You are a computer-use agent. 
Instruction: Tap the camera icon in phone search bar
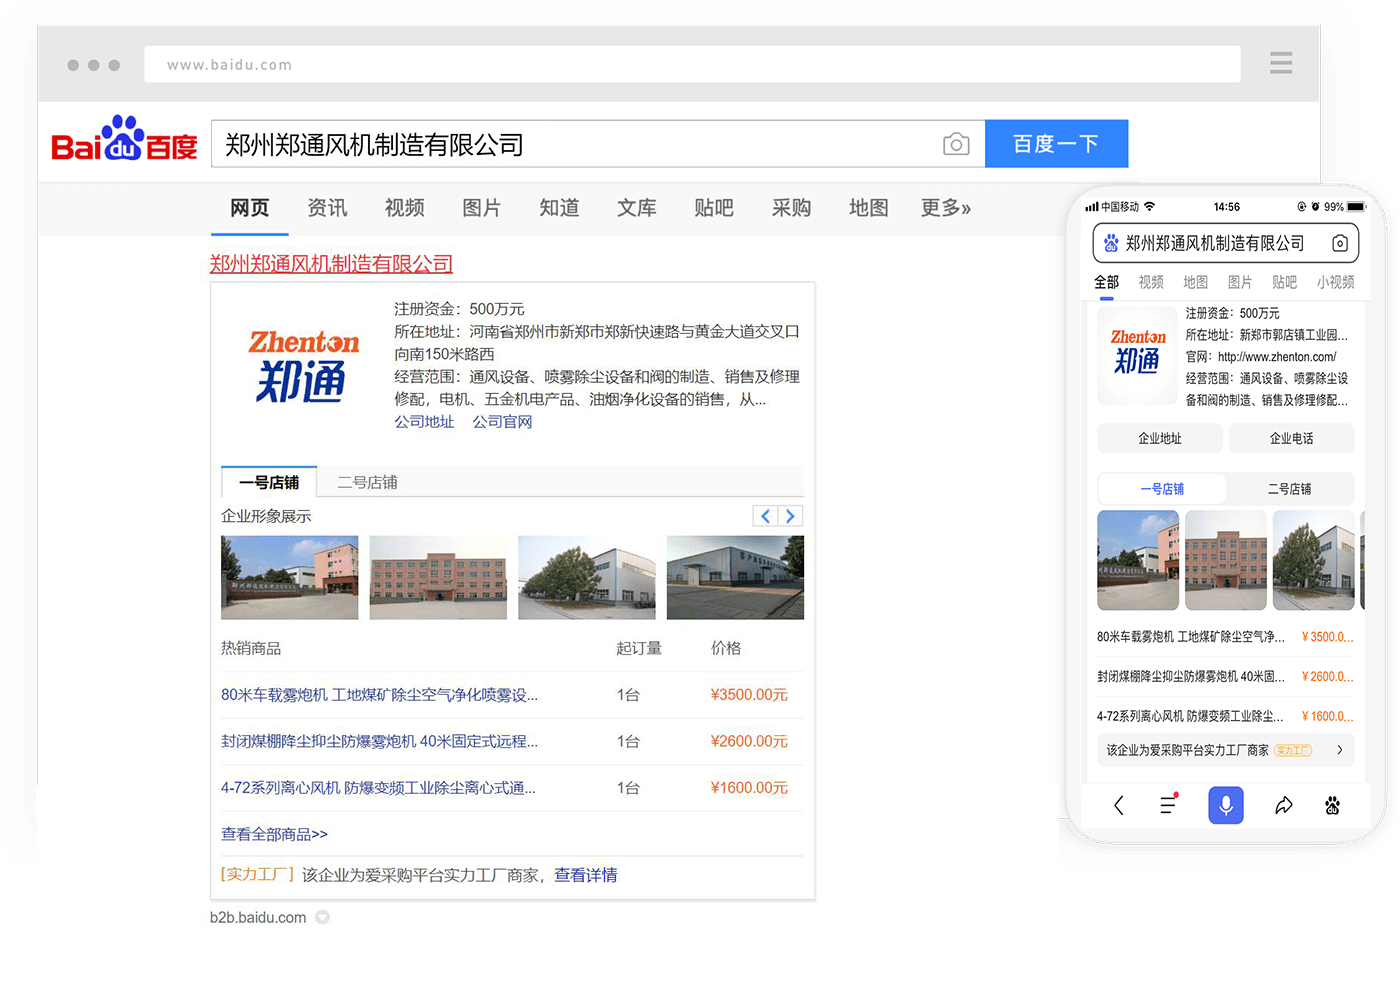pyautogui.click(x=1340, y=243)
